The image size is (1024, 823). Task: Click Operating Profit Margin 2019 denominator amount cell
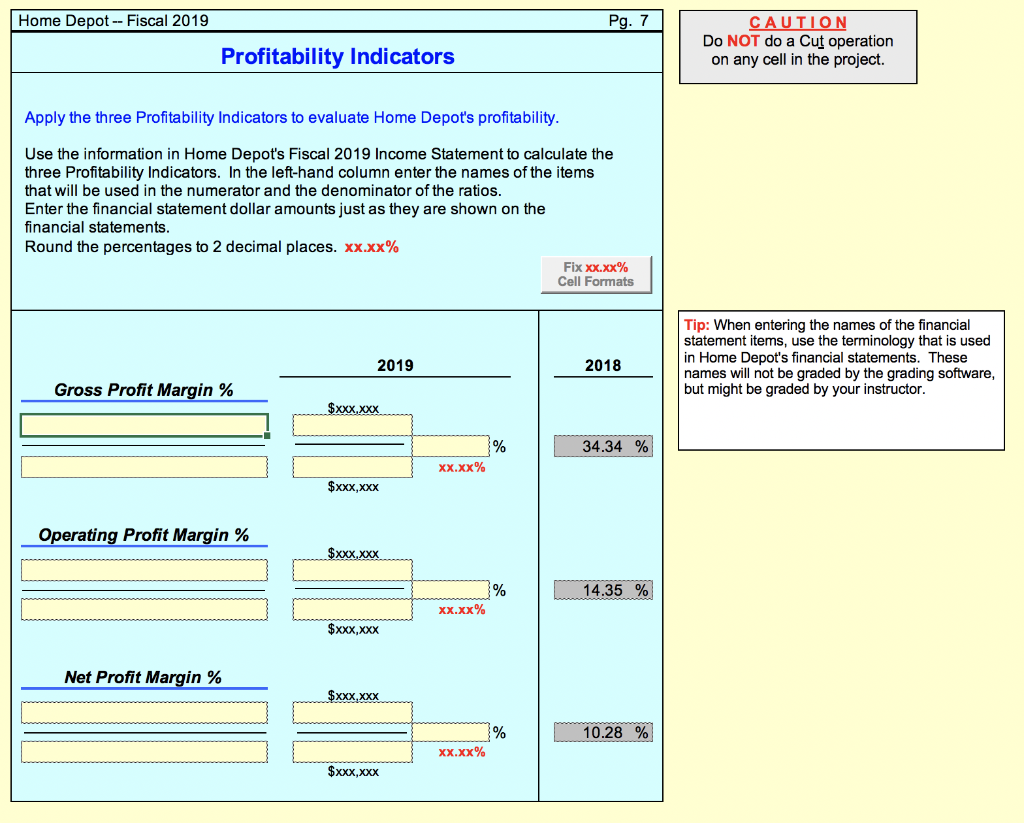click(352, 609)
